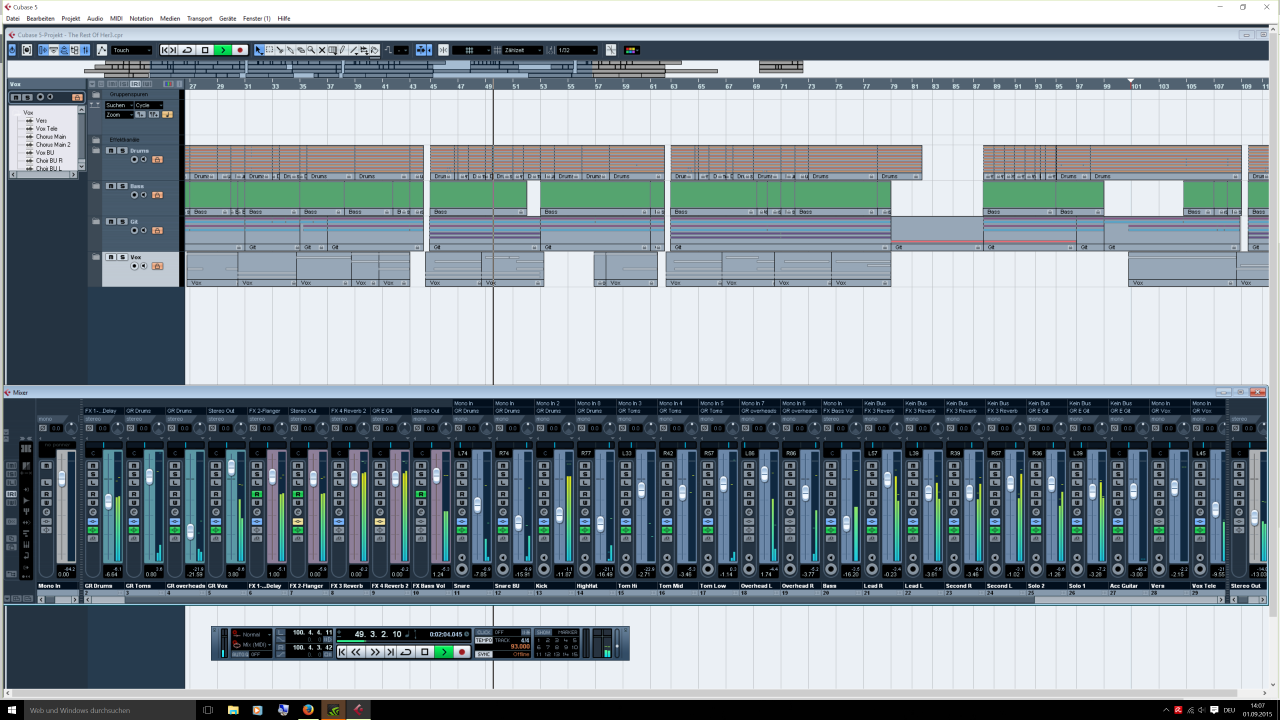The height and width of the screenshot is (720, 1280).
Task: Click the SHOW marker button in transport
Action: point(543,632)
